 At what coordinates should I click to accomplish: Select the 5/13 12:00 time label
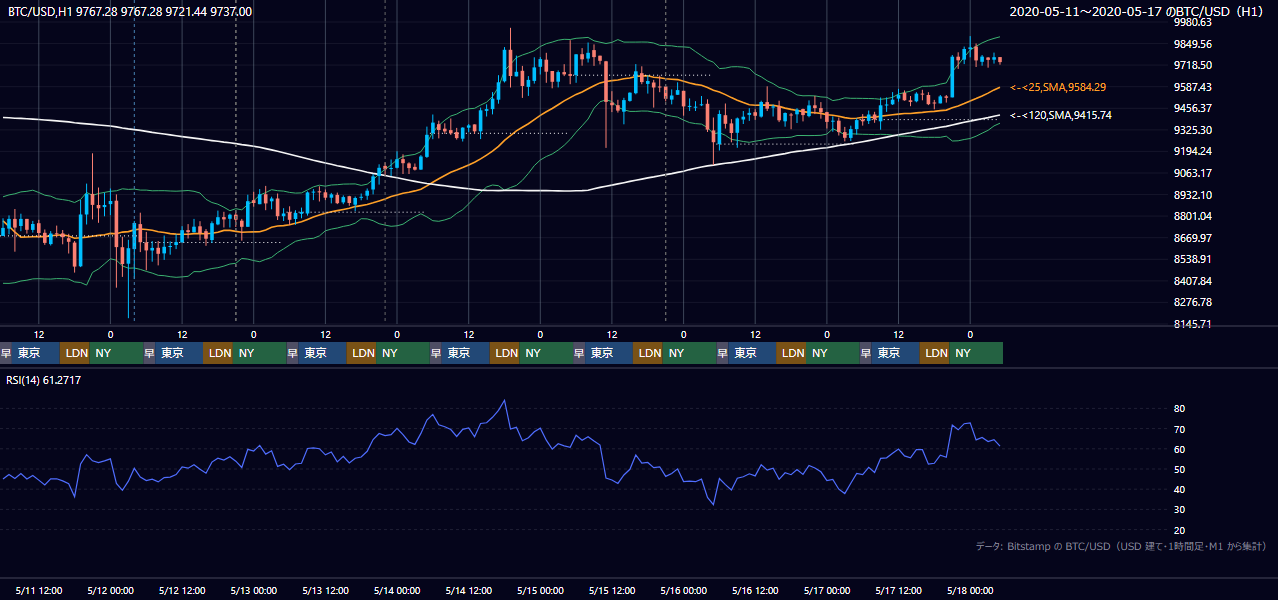[325, 590]
